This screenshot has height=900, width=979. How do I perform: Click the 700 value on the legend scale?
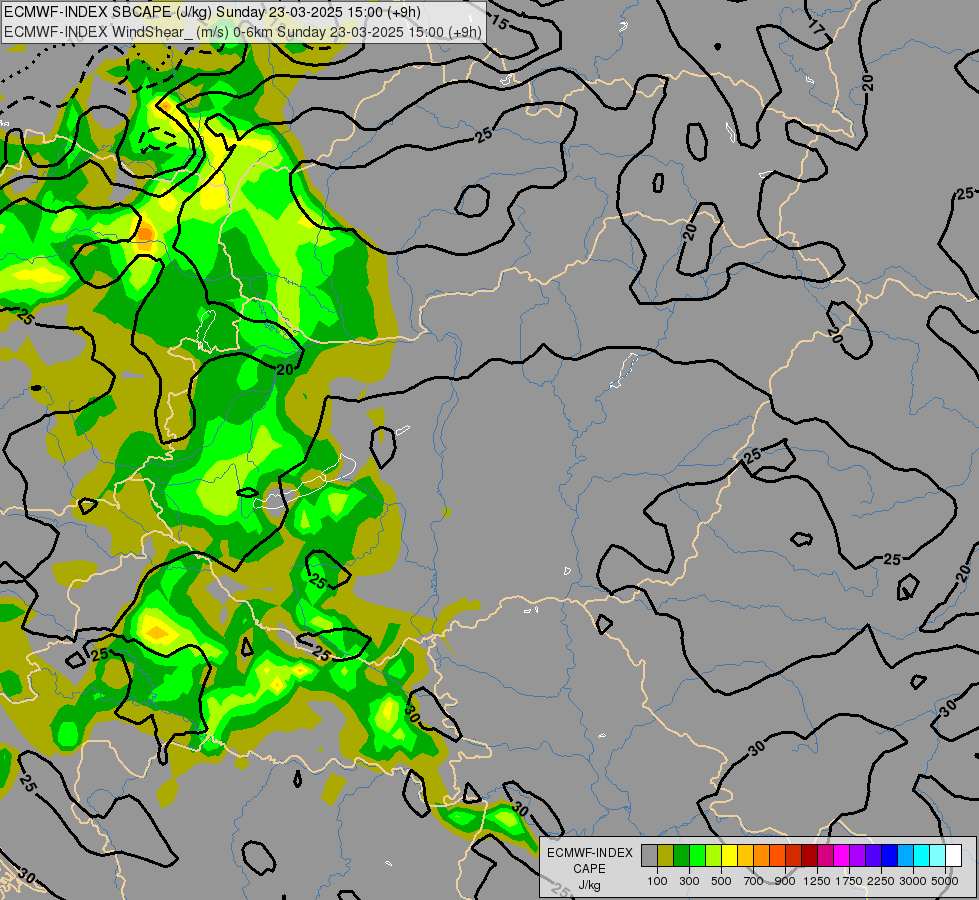754,881
